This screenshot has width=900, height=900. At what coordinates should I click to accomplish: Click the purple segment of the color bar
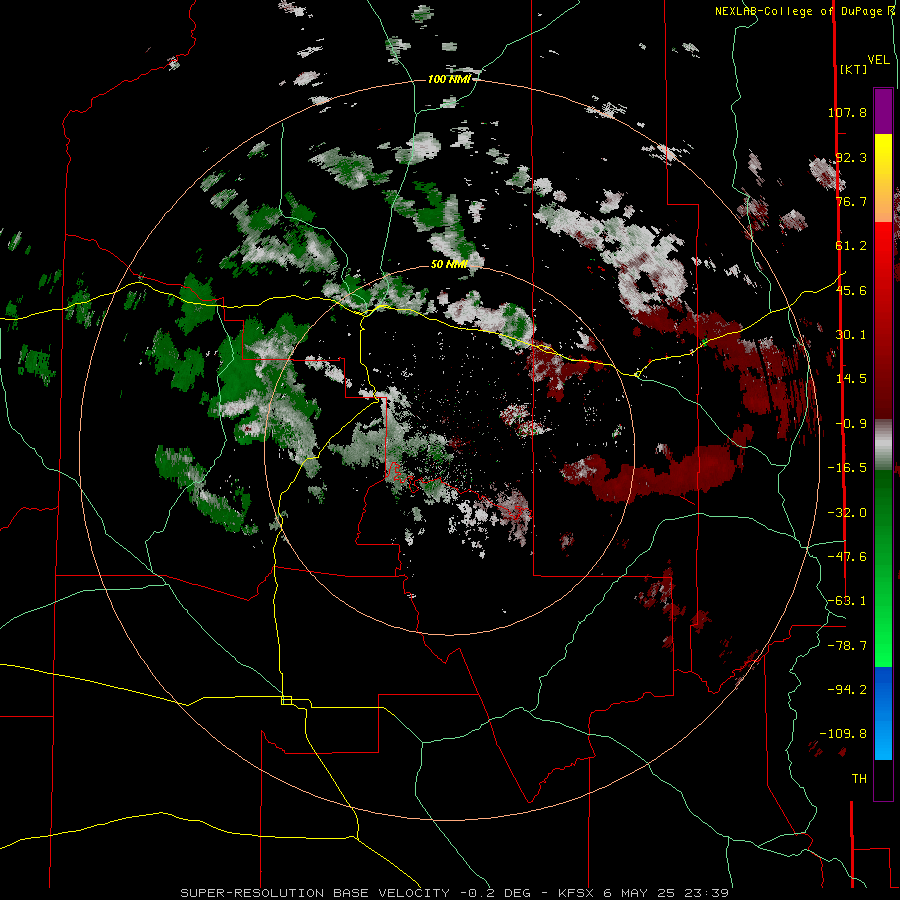pyautogui.click(x=883, y=111)
